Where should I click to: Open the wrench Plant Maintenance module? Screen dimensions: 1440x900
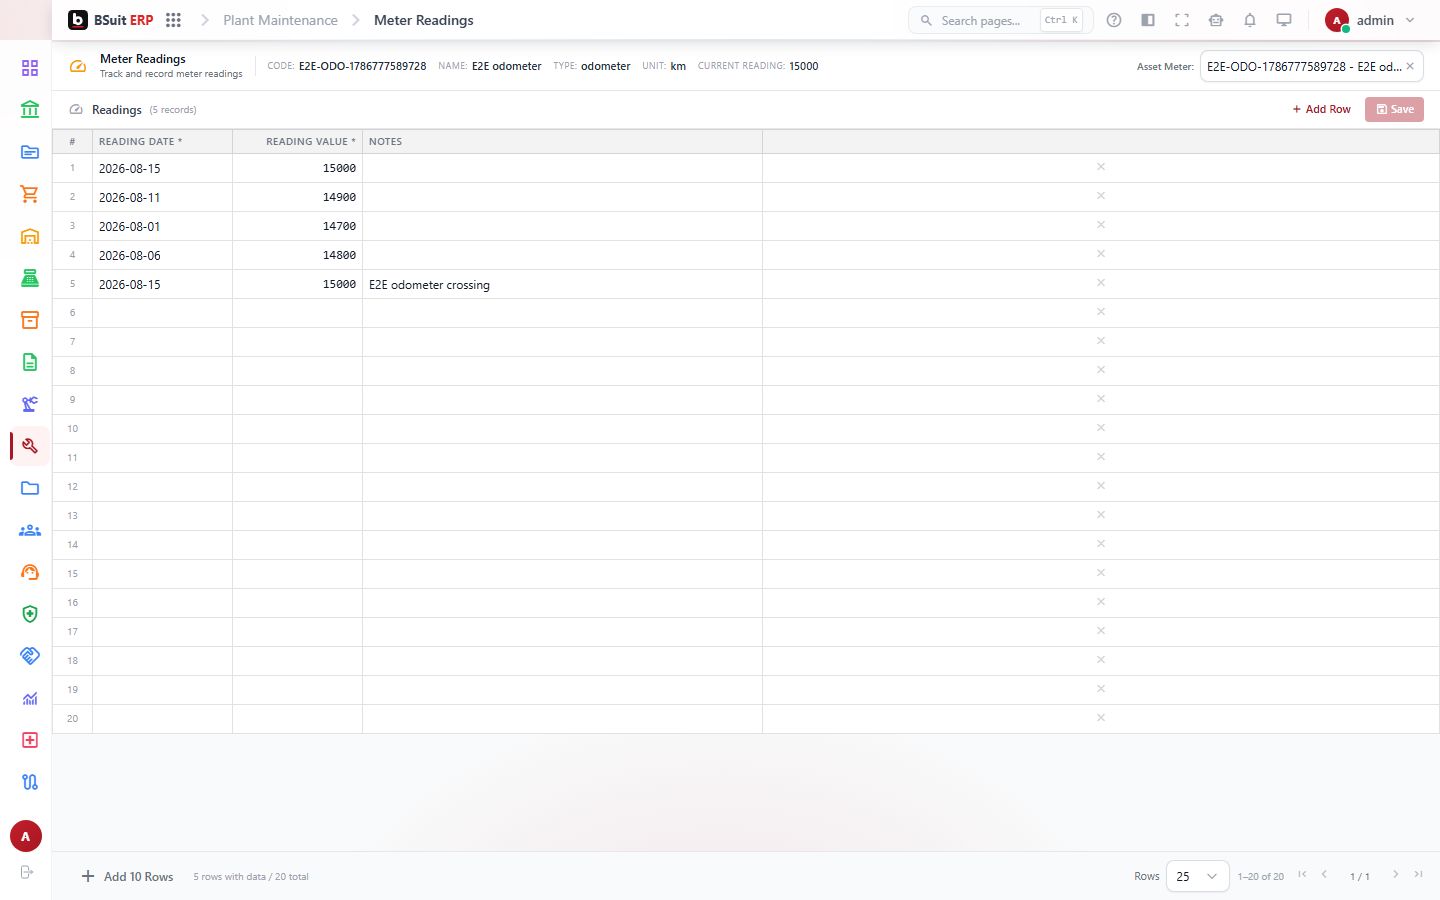[x=30, y=446]
